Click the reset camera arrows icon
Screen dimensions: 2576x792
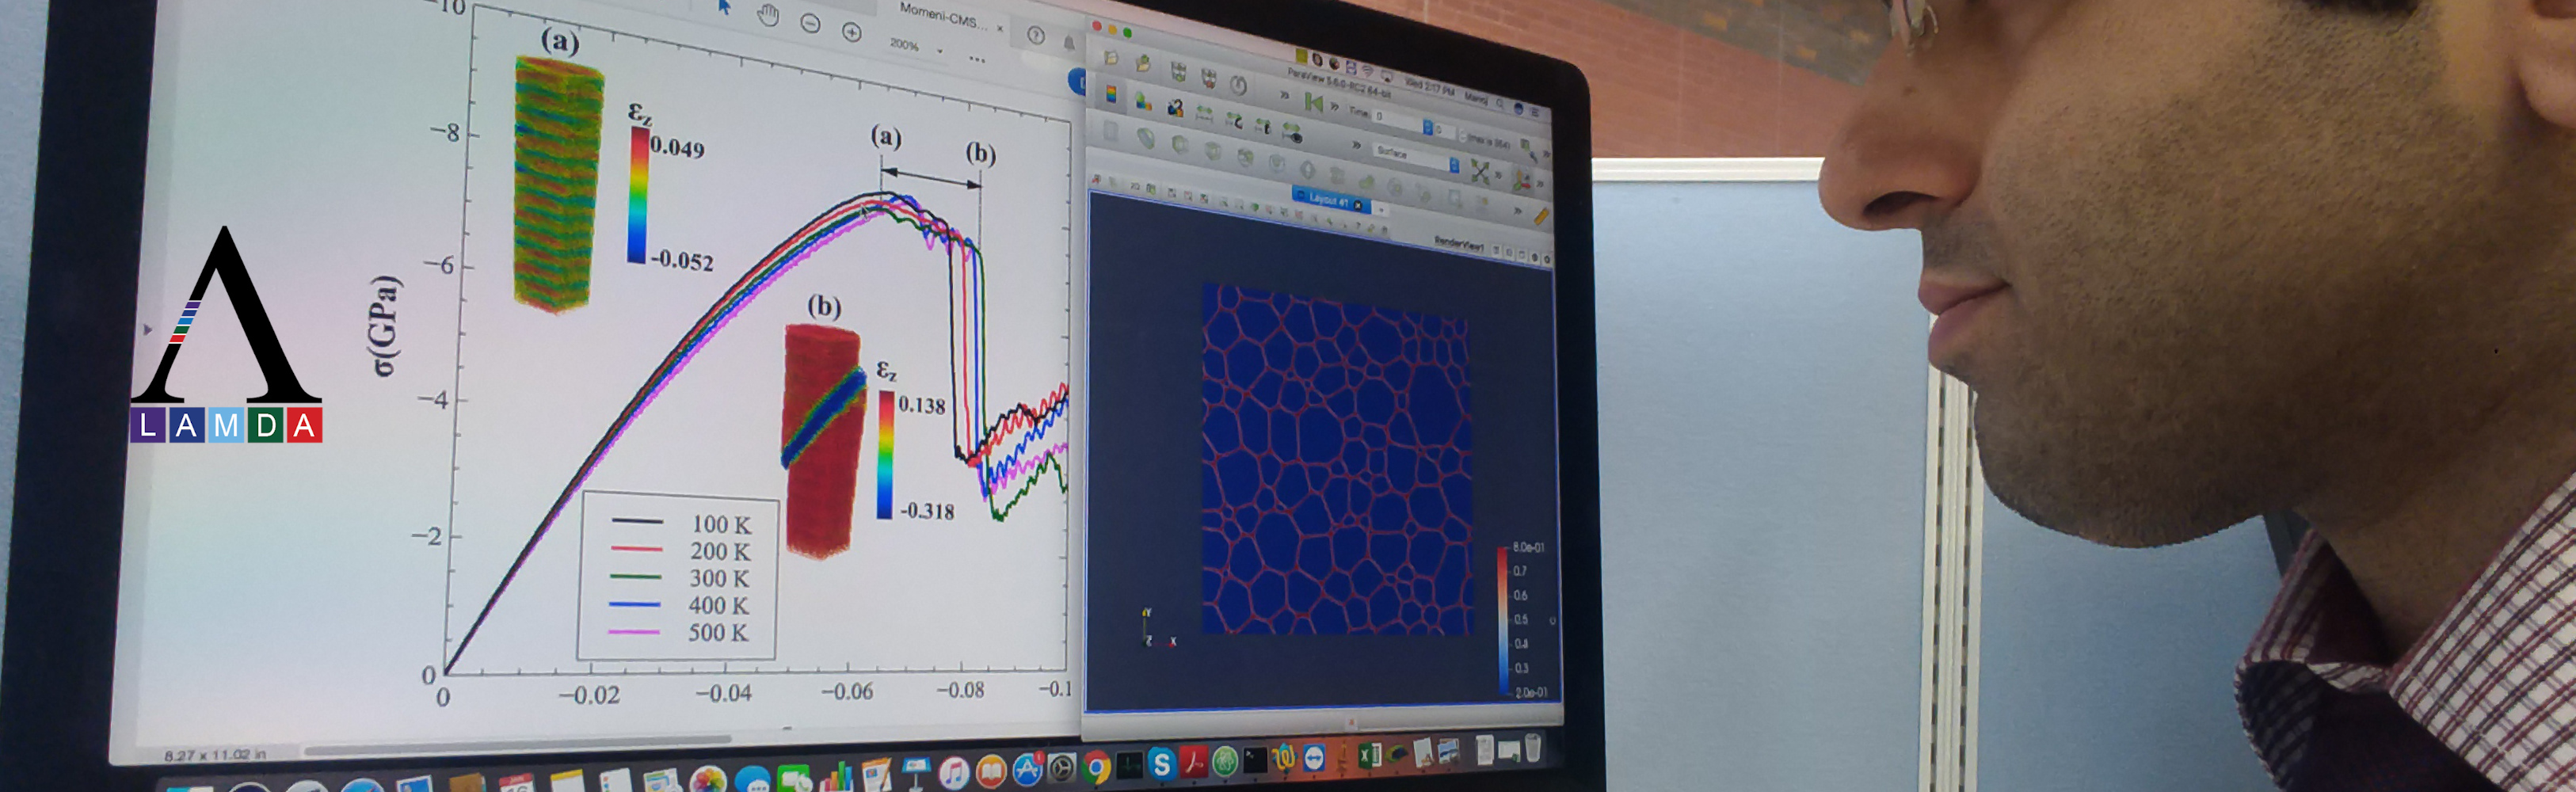point(1480,171)
